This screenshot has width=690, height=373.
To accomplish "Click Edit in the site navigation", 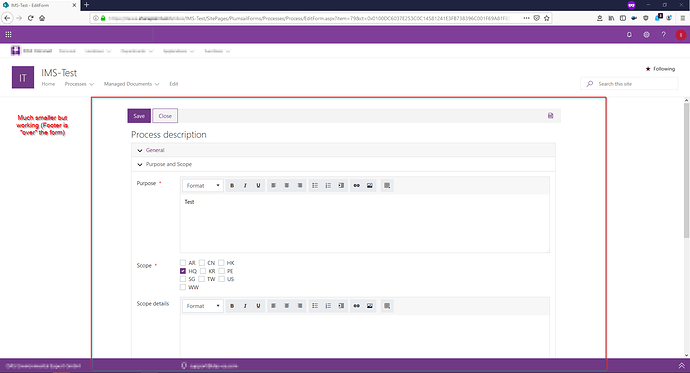I will point(174,84).
